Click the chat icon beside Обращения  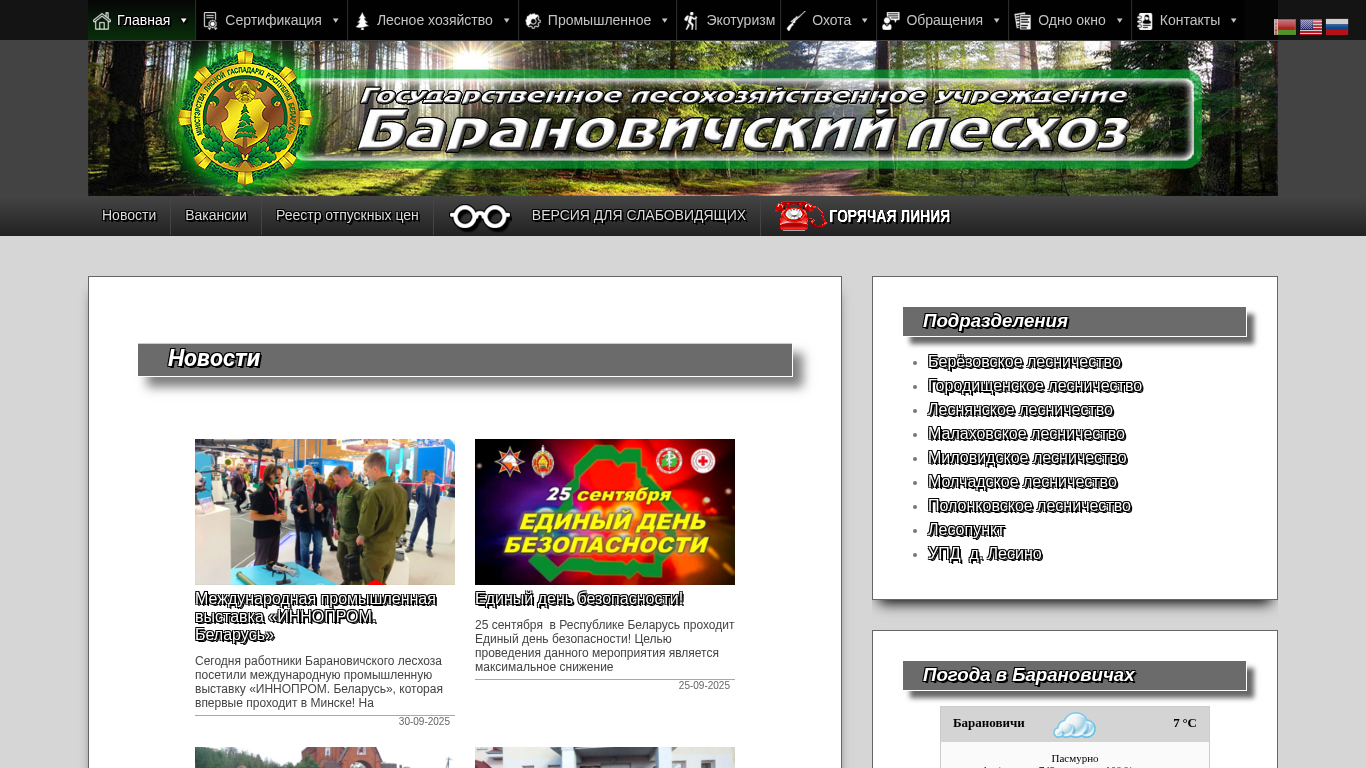(891, 20)
